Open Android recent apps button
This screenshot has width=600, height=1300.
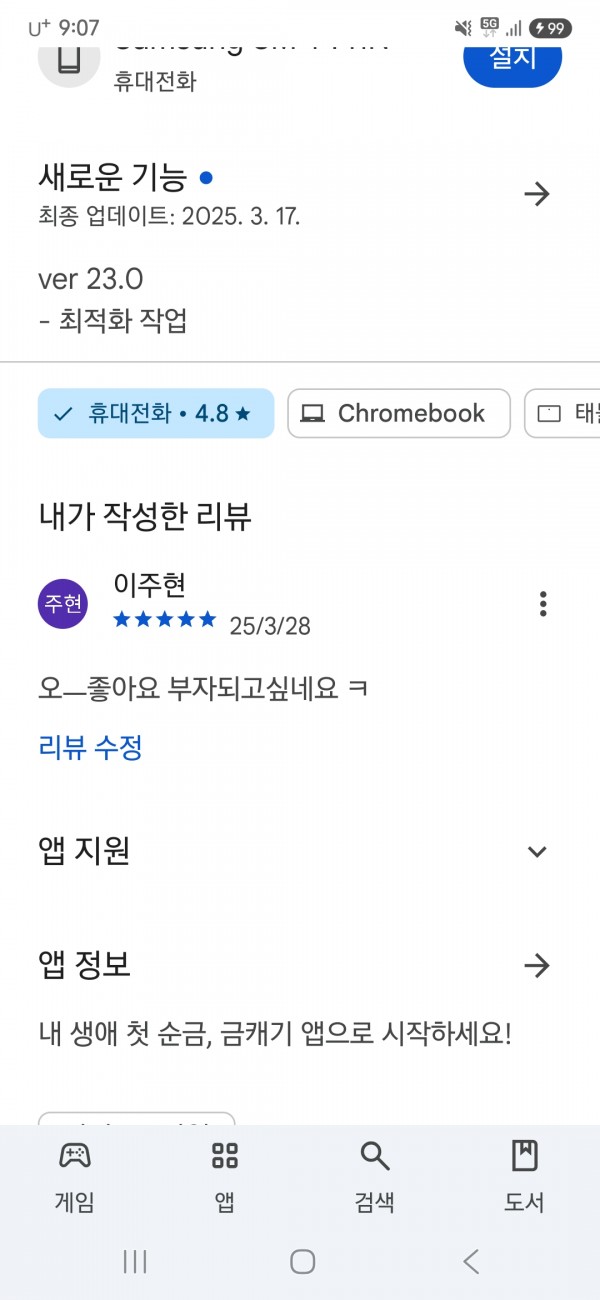click(x=135, y=1262)
